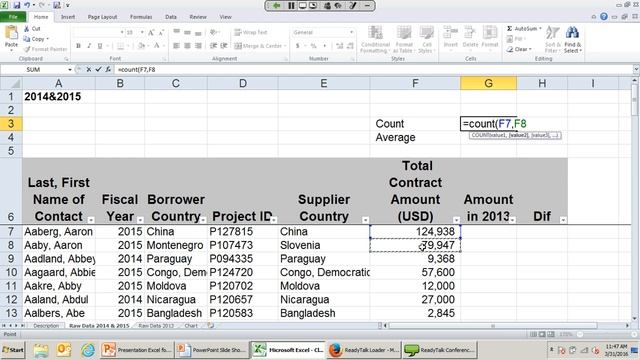The image size is (640, 360).
Task: Open filter dropdown for Borrower Country
Action: (x=203, y=220)
